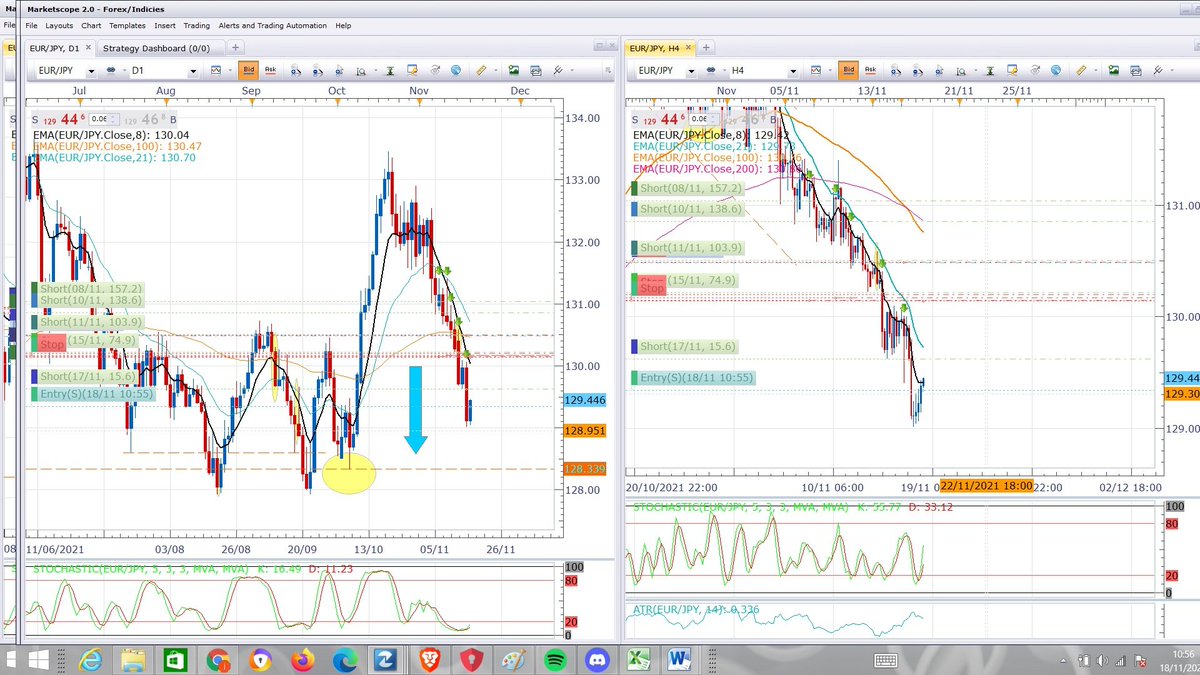This screenshot has height=675, width=1200.
Task: Select the ruler measure tool in H4 toolbar
Action: coord(1081,70)
